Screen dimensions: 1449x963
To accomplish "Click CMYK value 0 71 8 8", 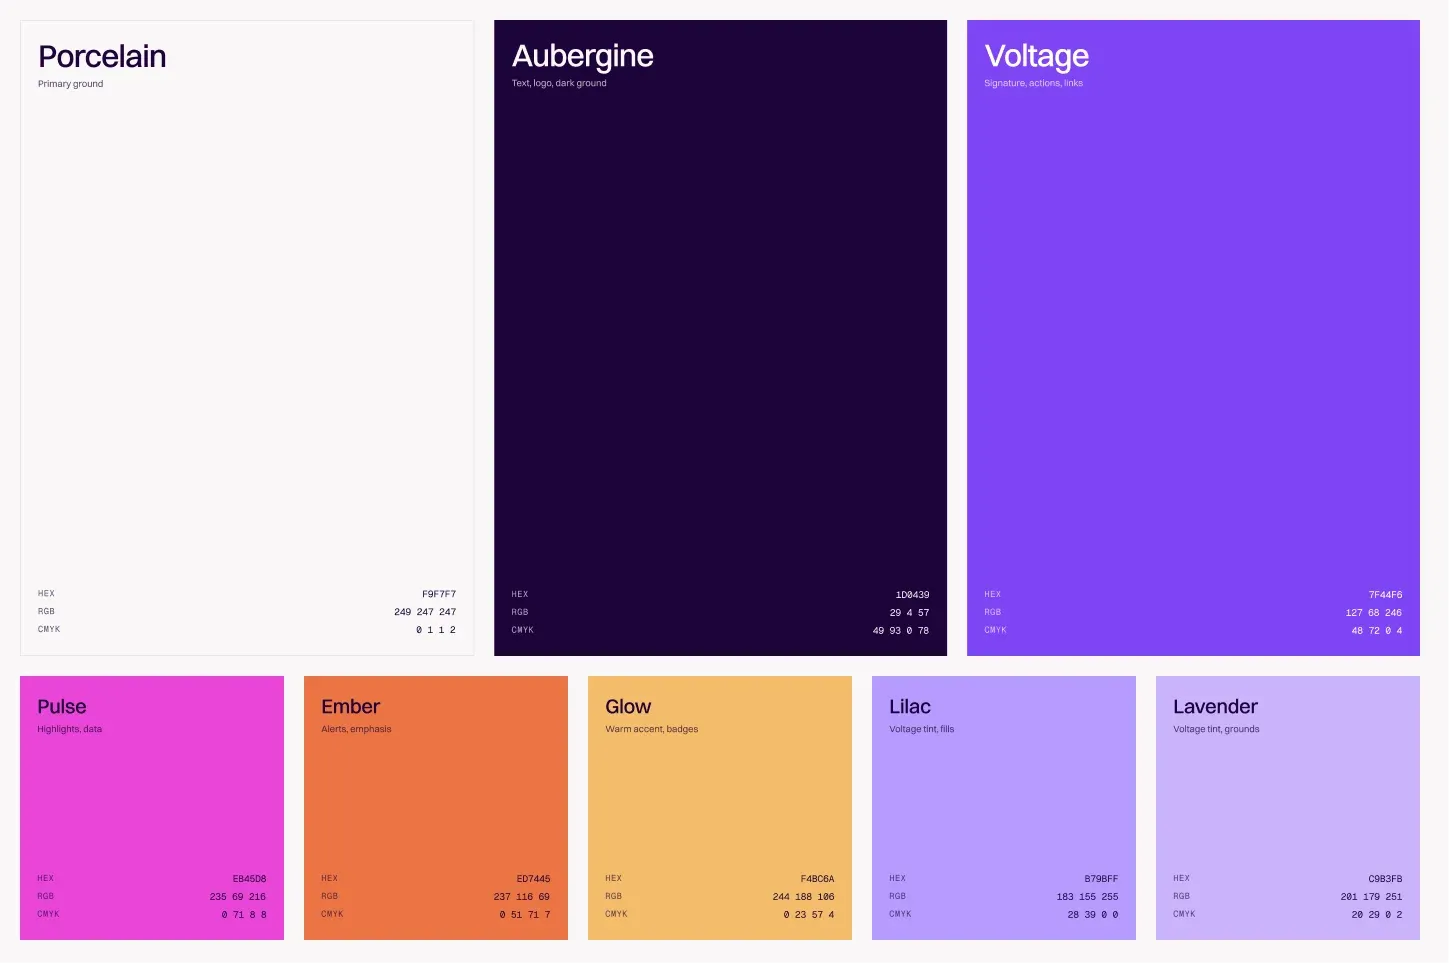I will 244,915.
